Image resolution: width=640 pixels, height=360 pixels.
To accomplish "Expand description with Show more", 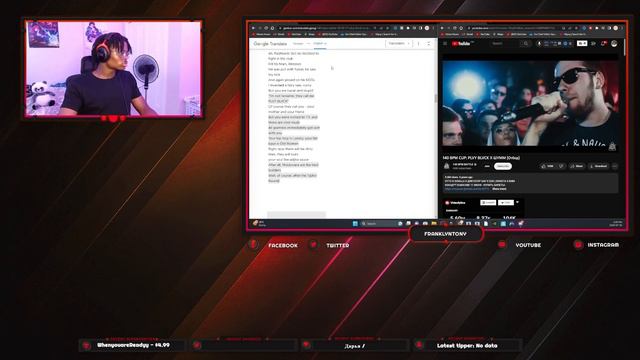I will pos(499,189).
